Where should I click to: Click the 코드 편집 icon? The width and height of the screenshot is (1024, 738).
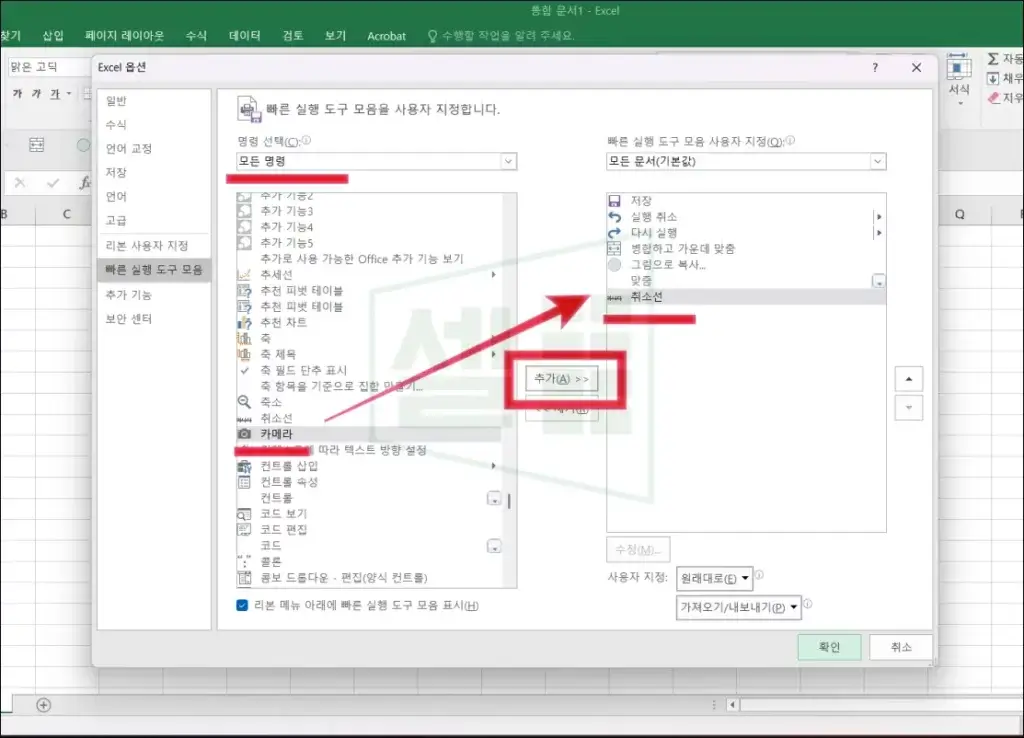click(244, 530)
